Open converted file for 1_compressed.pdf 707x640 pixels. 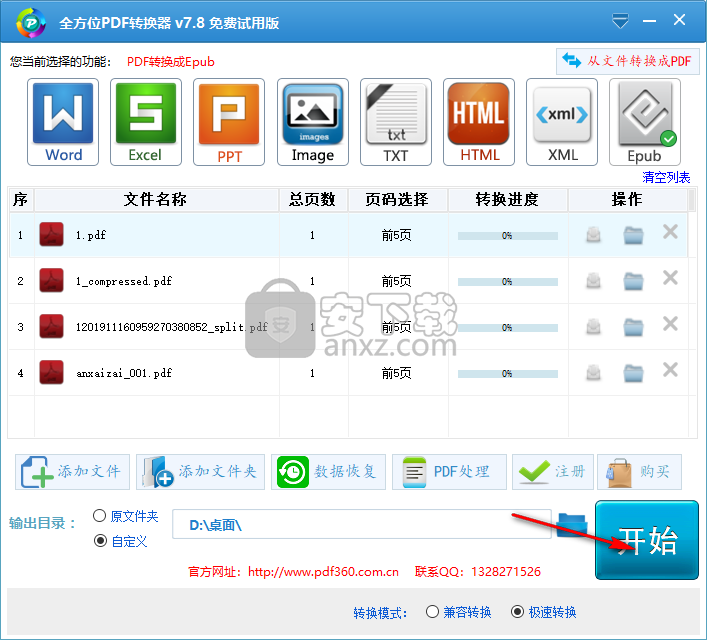(593, 281)
